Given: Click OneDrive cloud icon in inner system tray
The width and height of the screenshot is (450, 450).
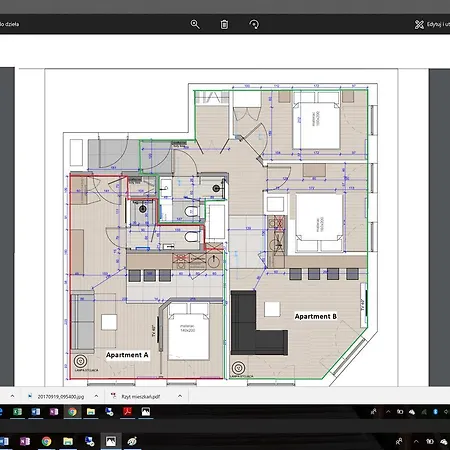Looking at the screenshot, I should tap(412, 412).
